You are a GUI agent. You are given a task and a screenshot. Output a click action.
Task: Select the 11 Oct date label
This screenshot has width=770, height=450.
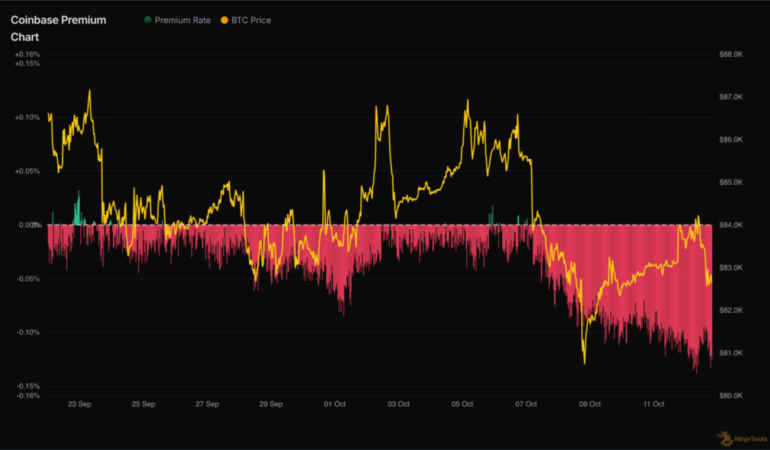[x=654, y=404]
